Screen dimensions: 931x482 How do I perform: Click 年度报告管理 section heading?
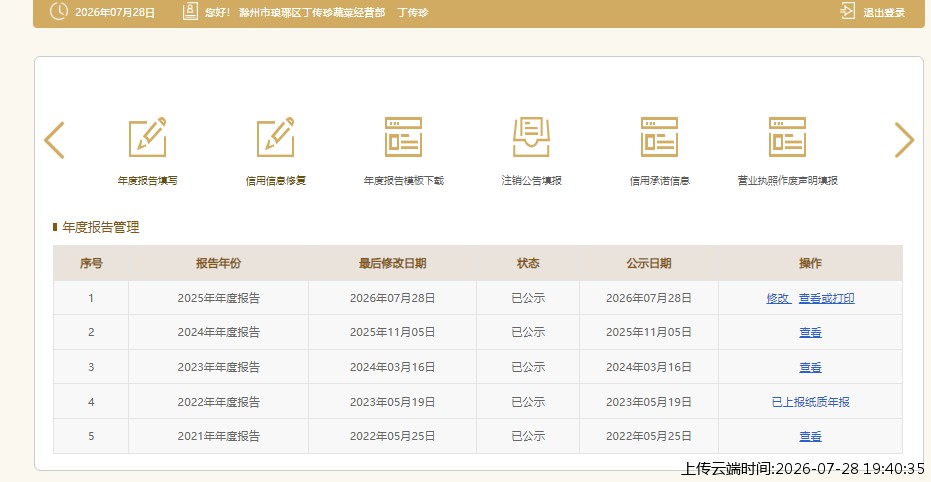click(x=101, y=227)
